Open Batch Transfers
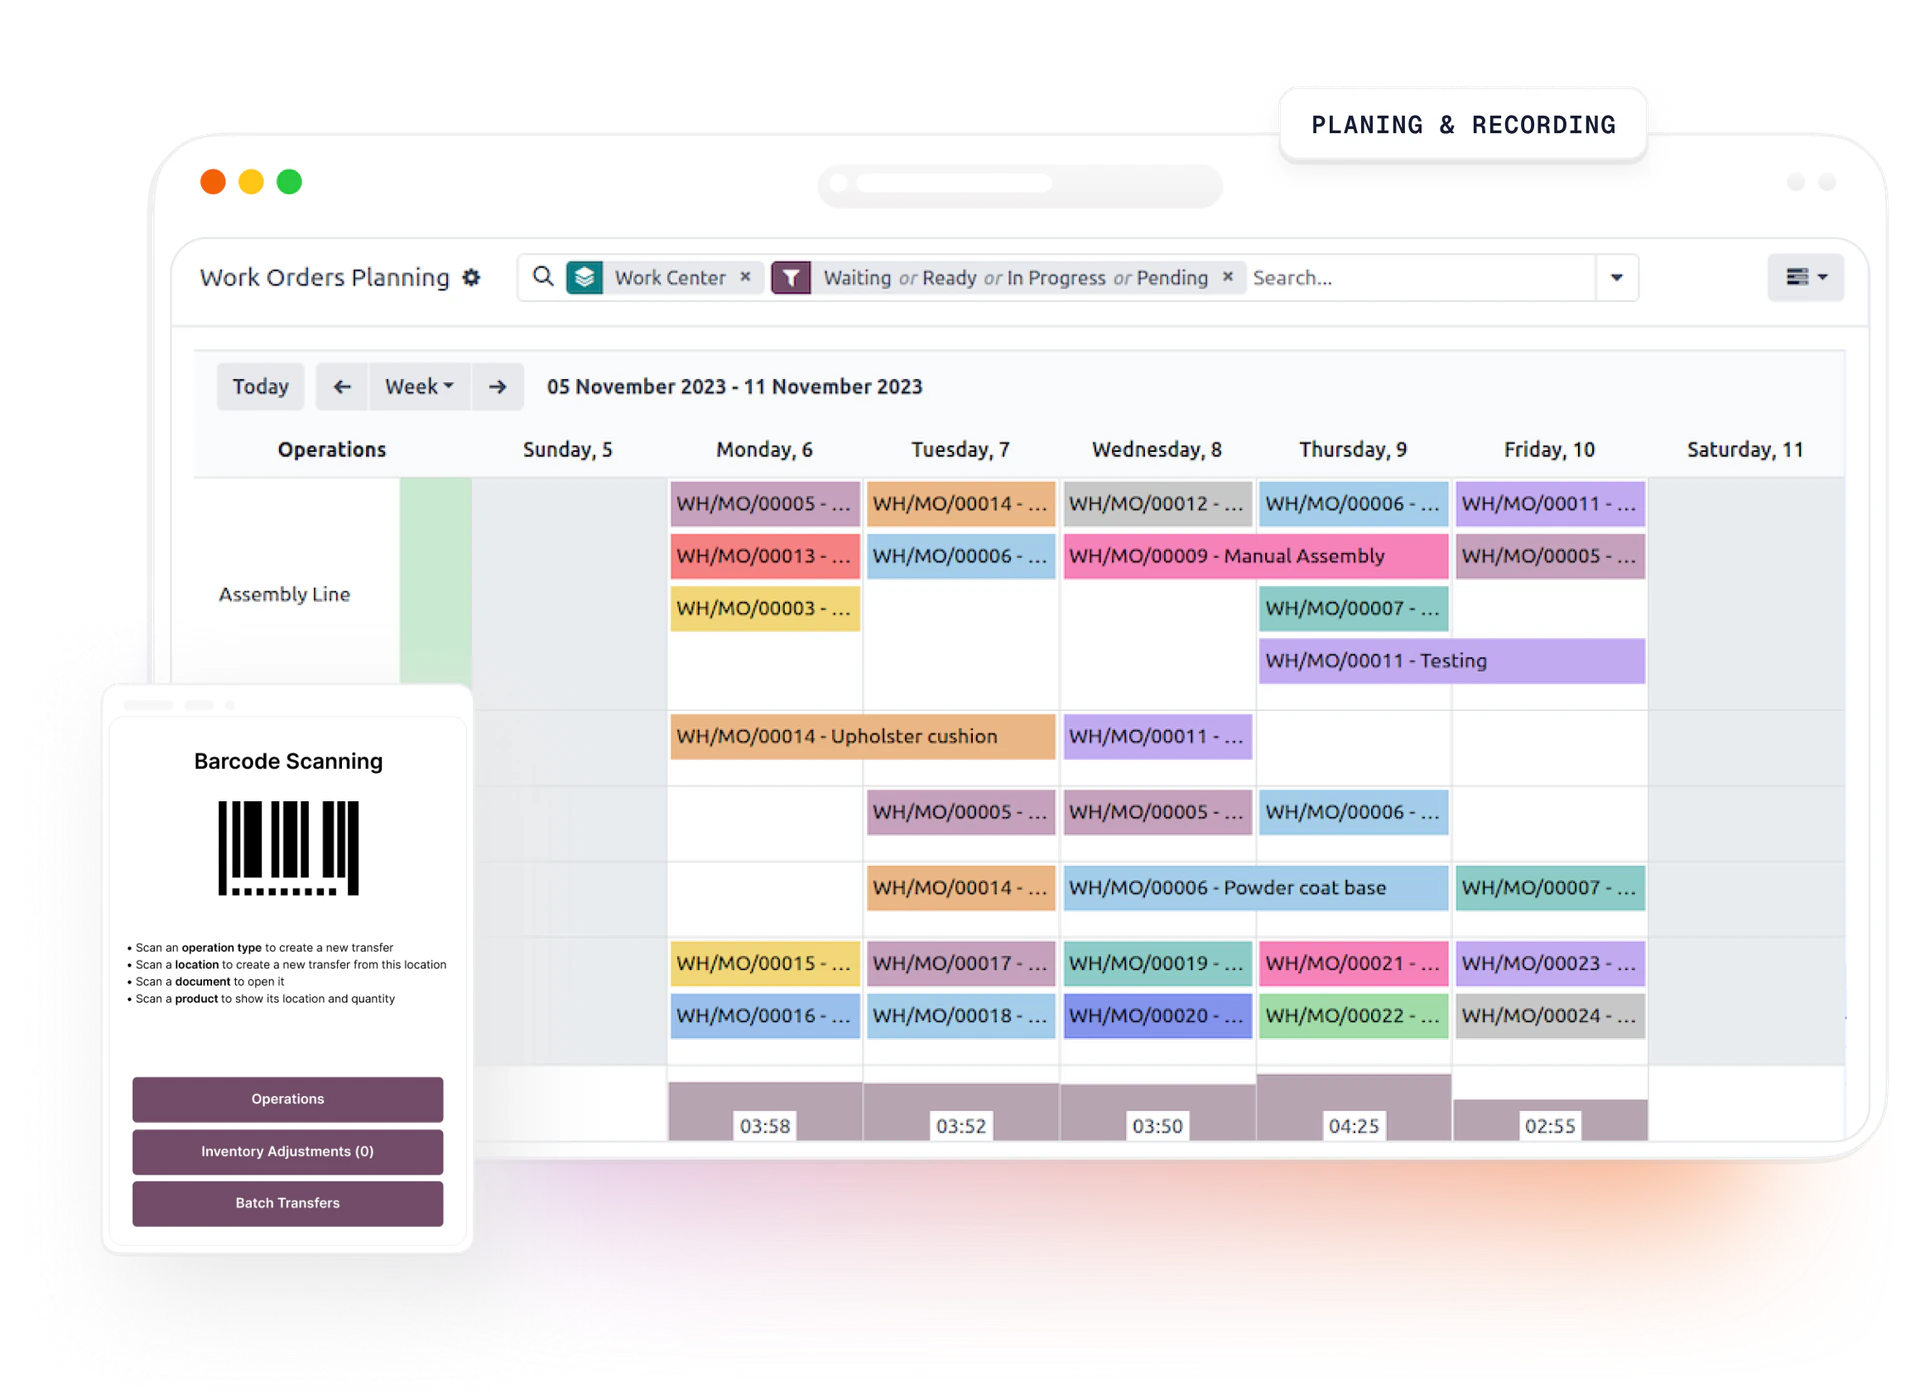 [288, 1204]
